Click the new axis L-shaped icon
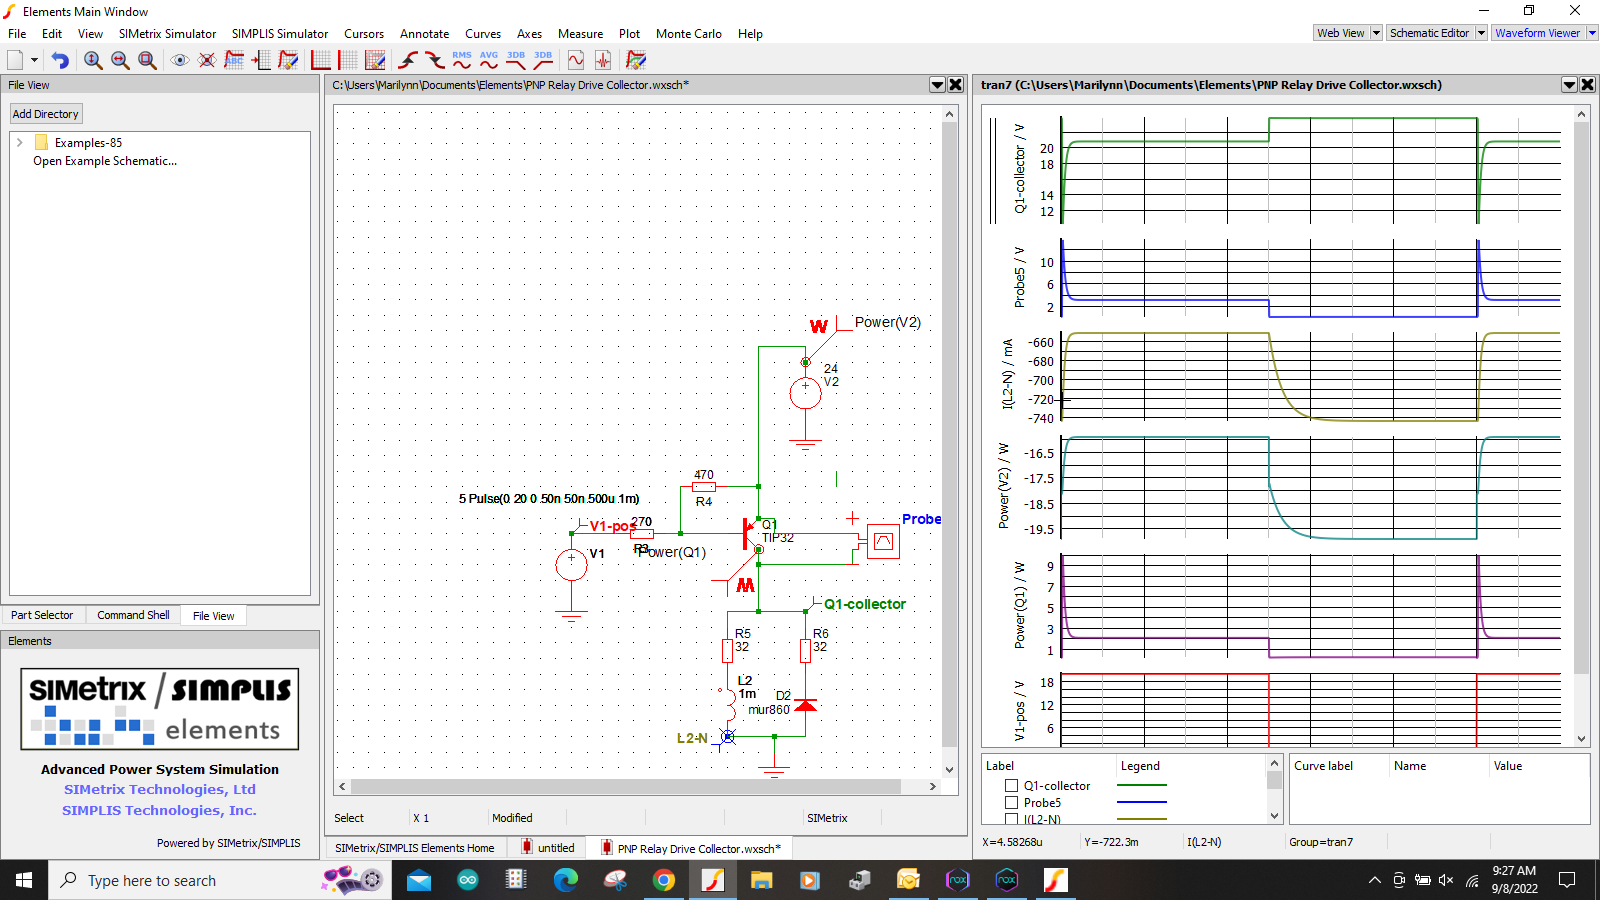 pos(321,60)
